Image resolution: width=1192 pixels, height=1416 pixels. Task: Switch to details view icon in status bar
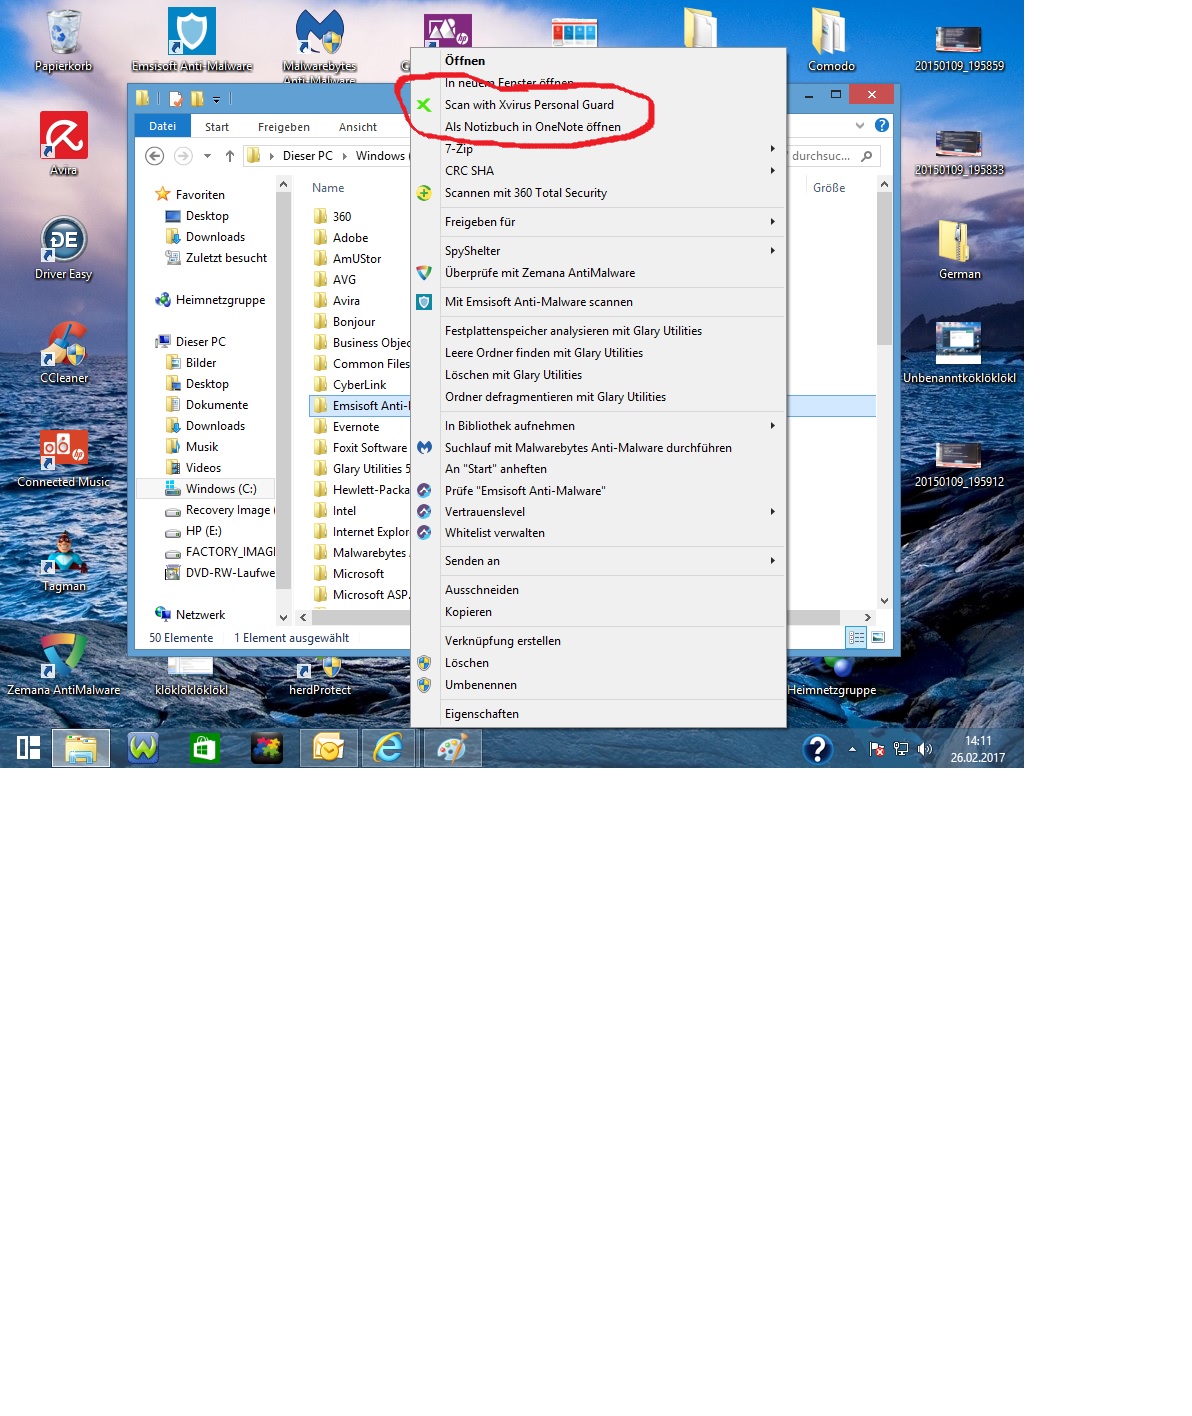[x=856, y=637]
